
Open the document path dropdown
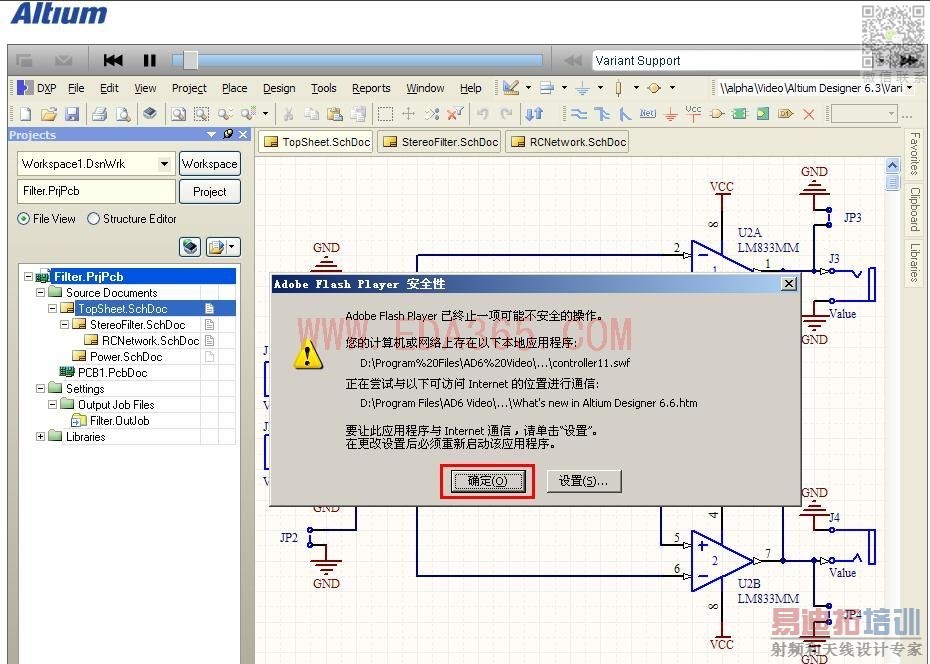tap(909, 88)
